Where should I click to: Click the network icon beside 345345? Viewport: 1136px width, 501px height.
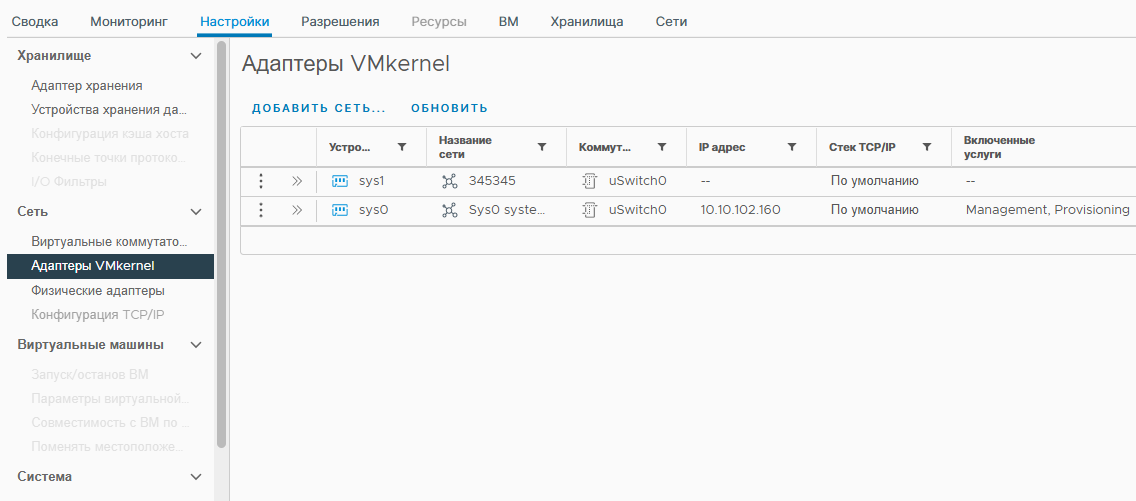pos(450,181)
